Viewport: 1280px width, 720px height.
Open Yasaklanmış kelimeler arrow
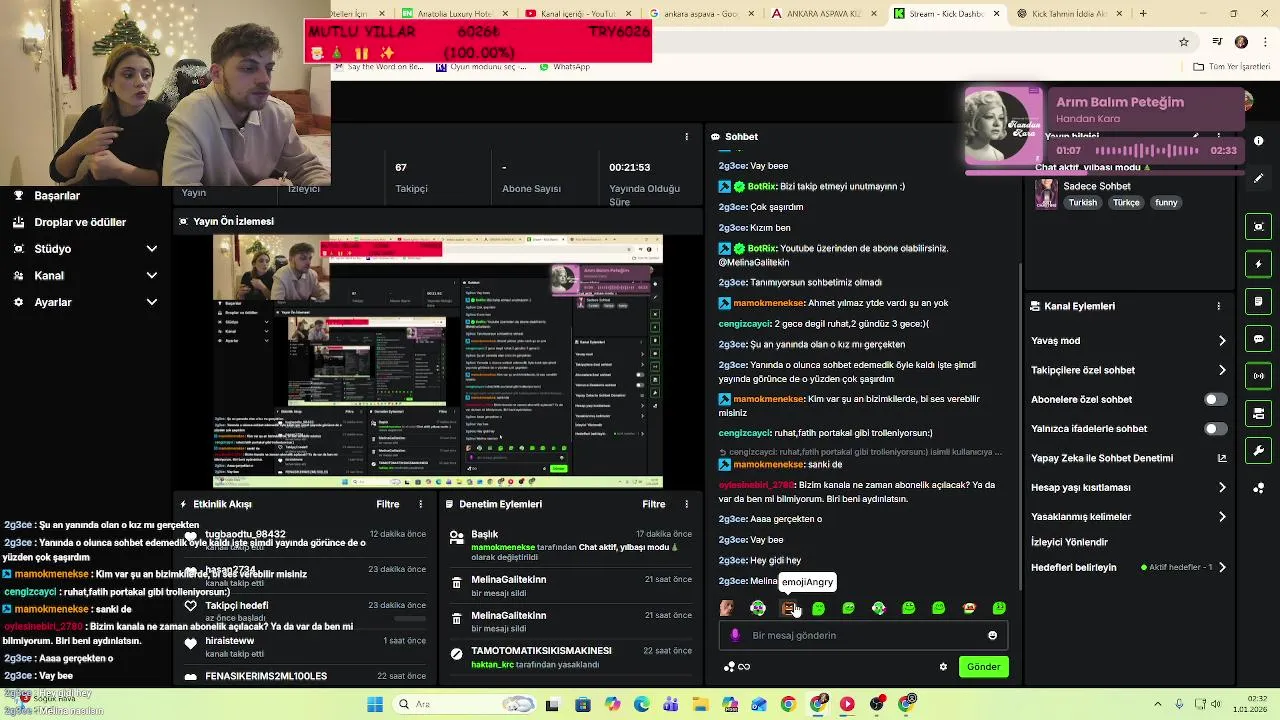(1222, 517)
